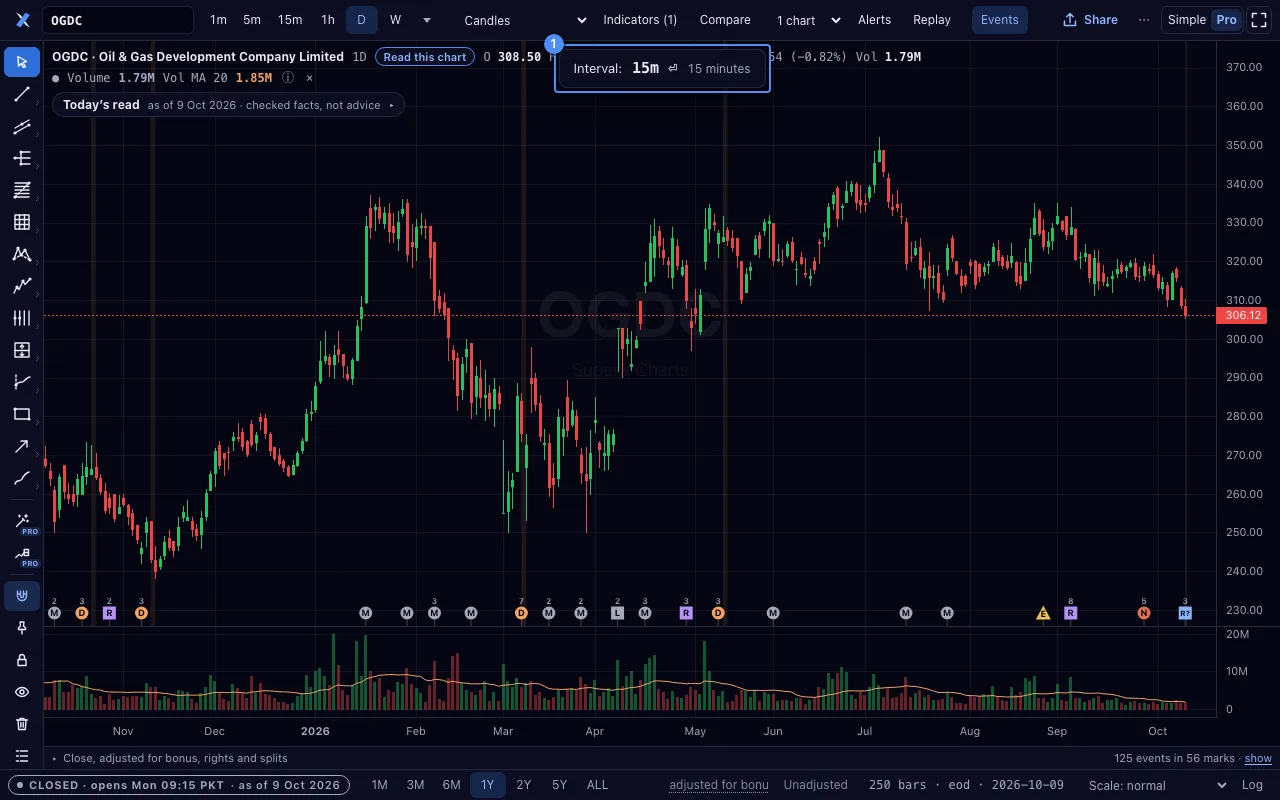Pin the drawing toolbar
This screenshot has width=1280, height=800.
point(22,628)
